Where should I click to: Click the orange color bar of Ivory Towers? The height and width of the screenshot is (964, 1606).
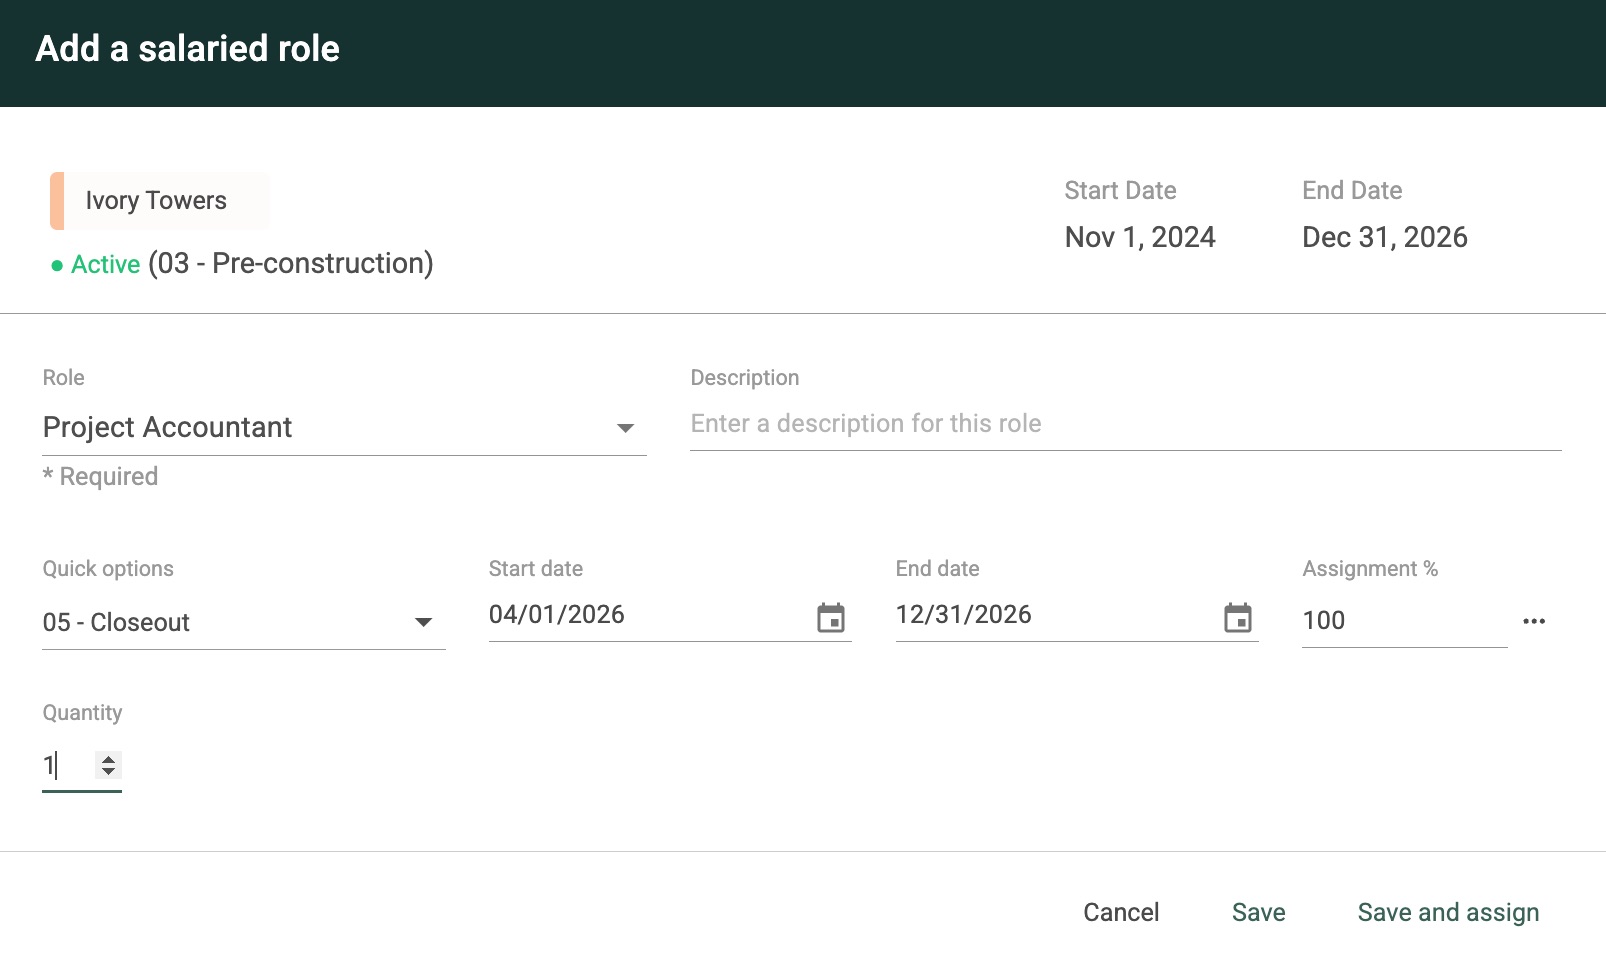[x=57, y=201]
